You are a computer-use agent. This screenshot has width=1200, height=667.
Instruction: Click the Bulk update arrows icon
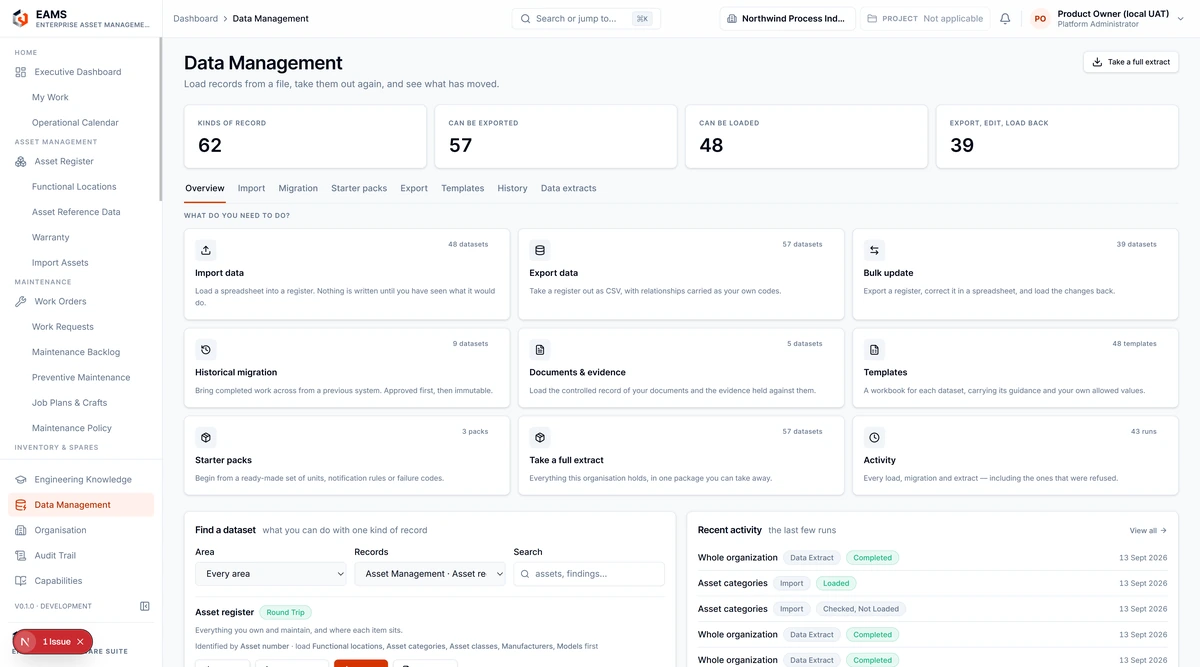pos(874,250)
